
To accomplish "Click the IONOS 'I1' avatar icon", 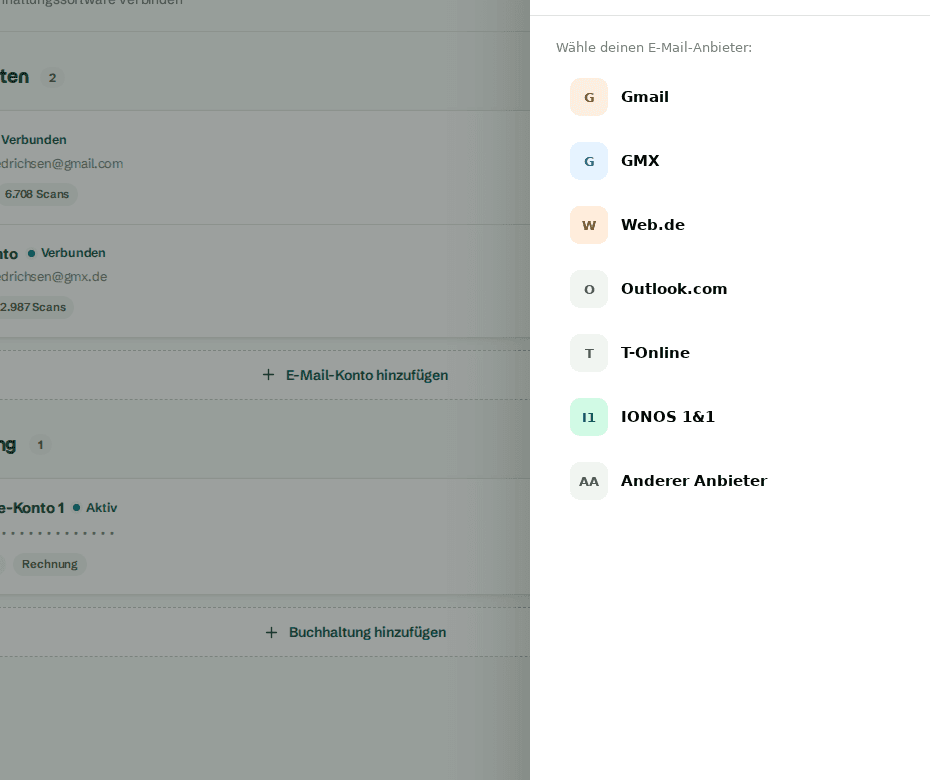I will coord(589,417).
